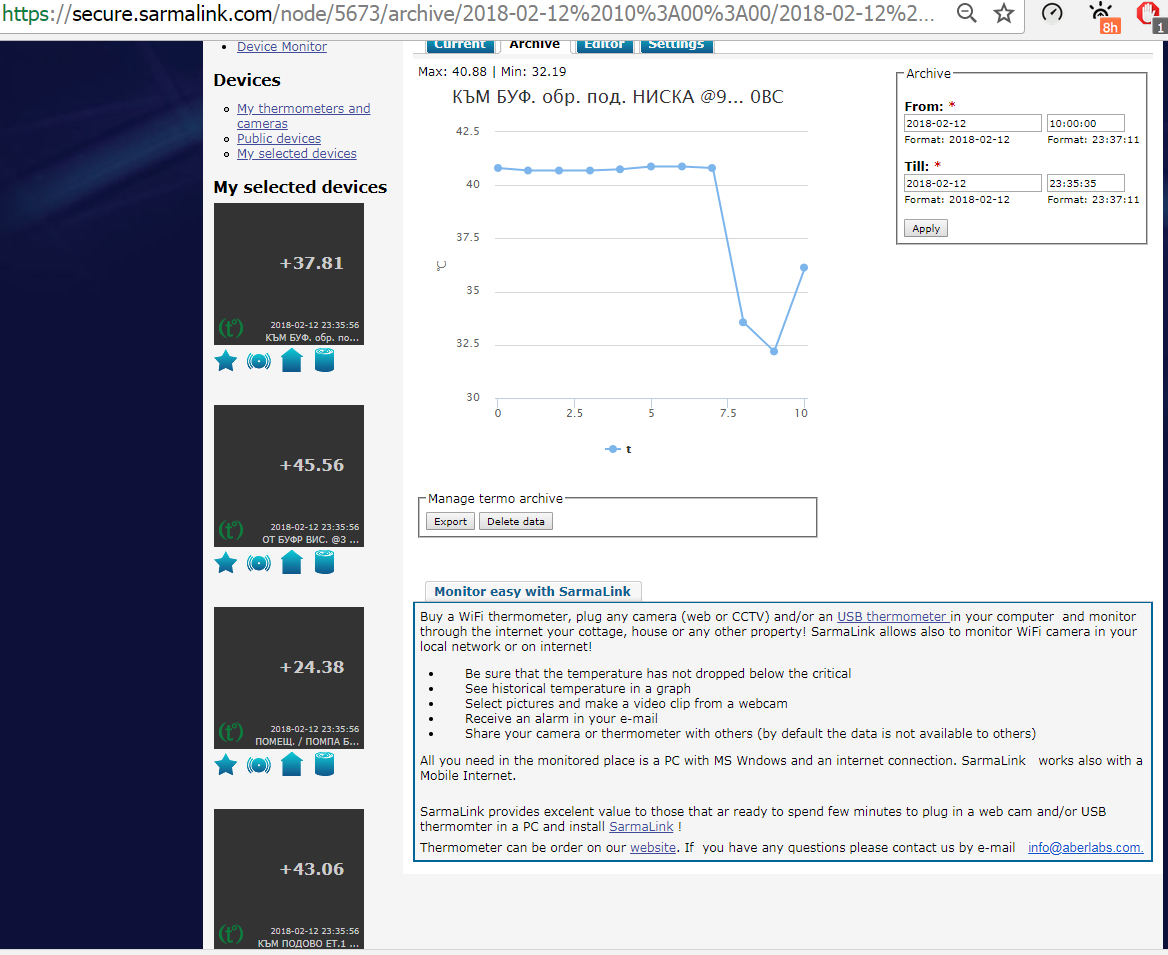Follow the USB thermometer link
The image size is (1168, 955).
click(x=892, y=617)
